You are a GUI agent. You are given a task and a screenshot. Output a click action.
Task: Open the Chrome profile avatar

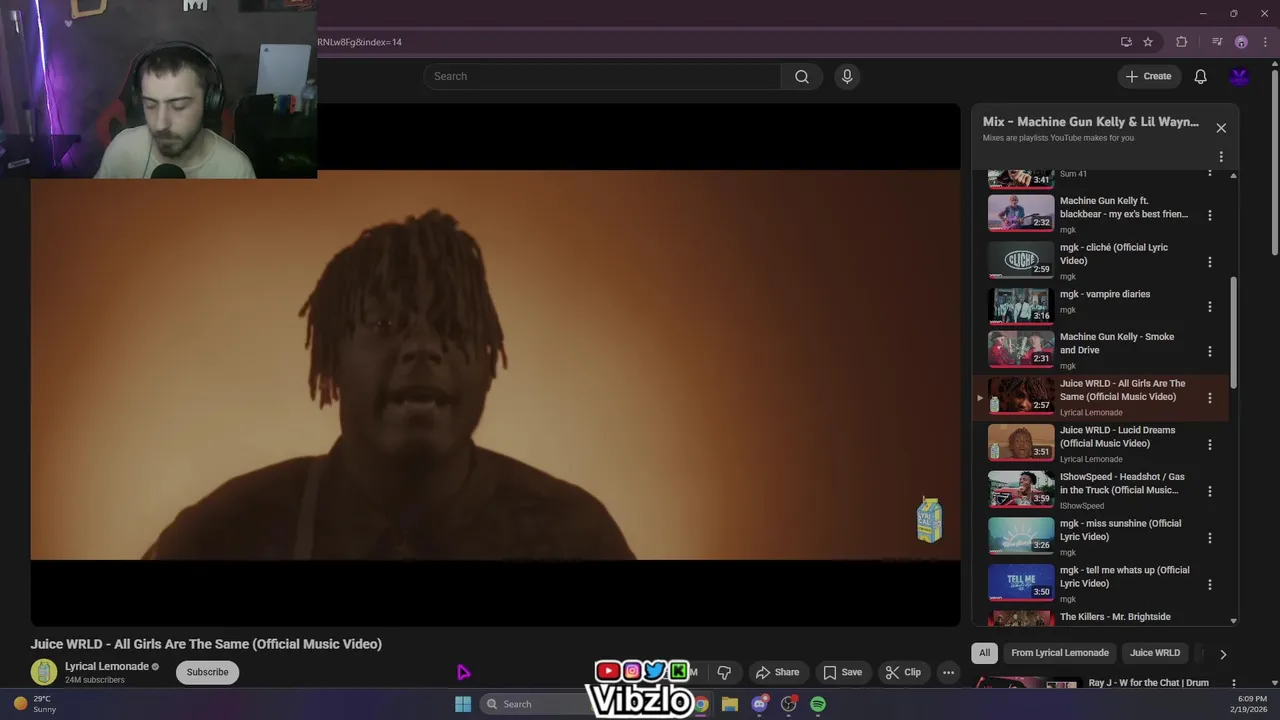pyautogui.click(x=1241, y=42)
